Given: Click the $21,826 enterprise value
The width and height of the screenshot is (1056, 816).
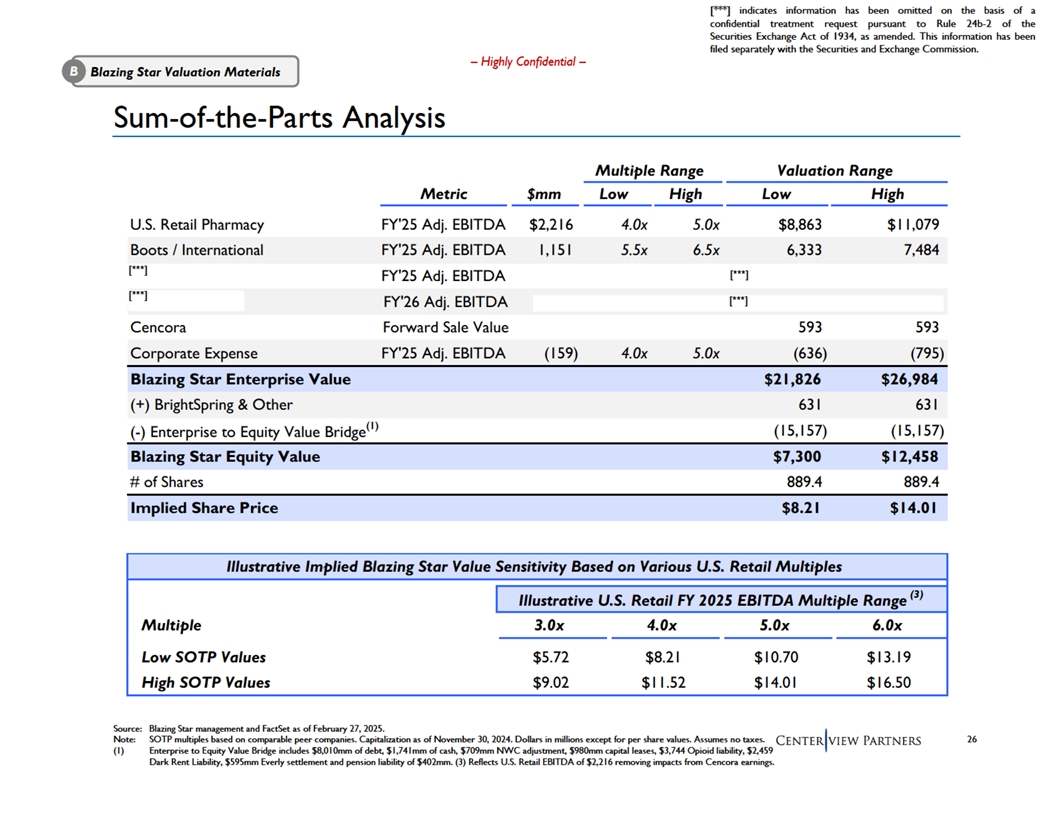Looking at the screenshot, I should click(792, 380).
